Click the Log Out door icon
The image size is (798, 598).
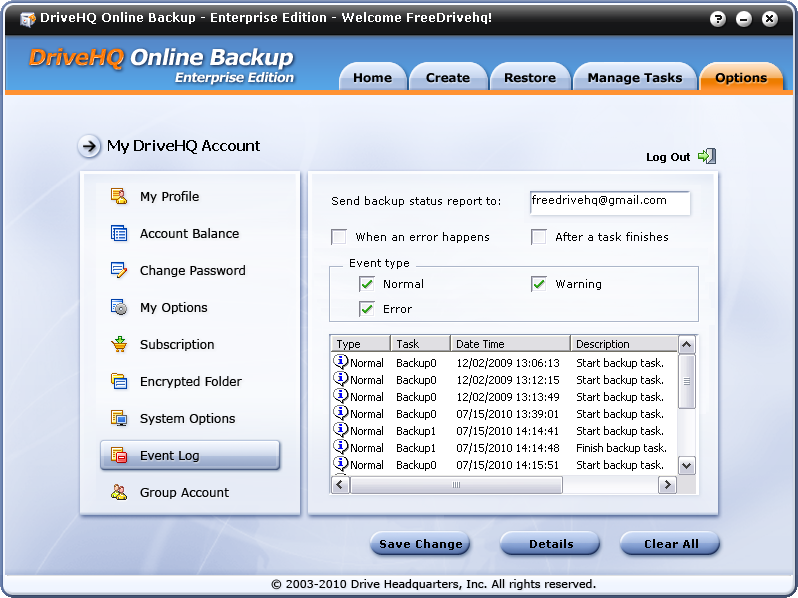(707, 156)
